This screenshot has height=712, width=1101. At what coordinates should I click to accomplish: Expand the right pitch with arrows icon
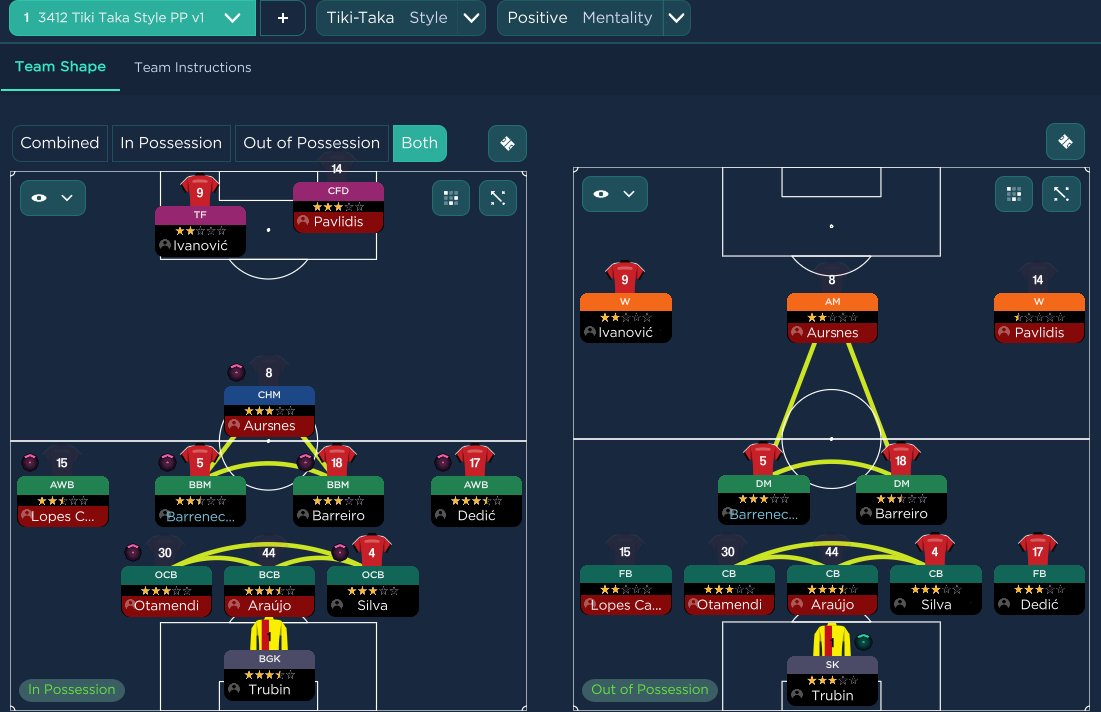pyautogui.click(x=1061, y=194)
